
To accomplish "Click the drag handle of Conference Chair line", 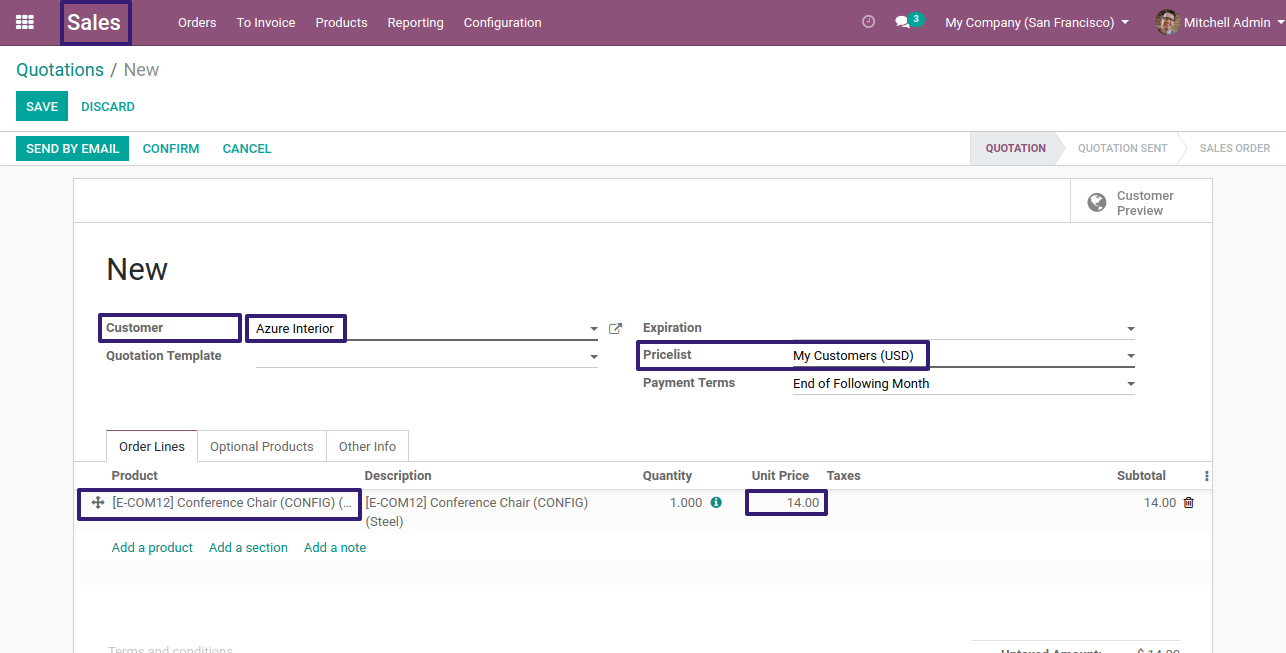I will 97,503.
